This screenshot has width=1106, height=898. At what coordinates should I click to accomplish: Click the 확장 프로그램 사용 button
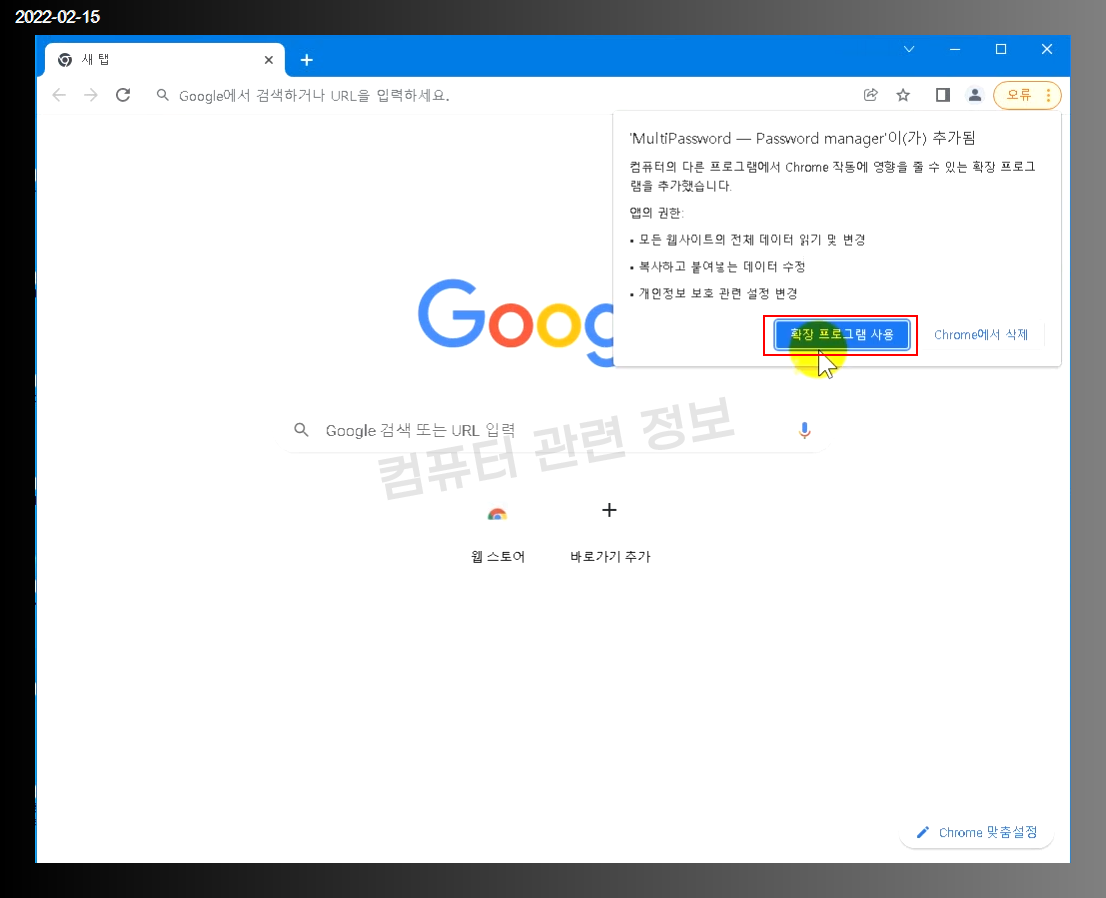841,335
